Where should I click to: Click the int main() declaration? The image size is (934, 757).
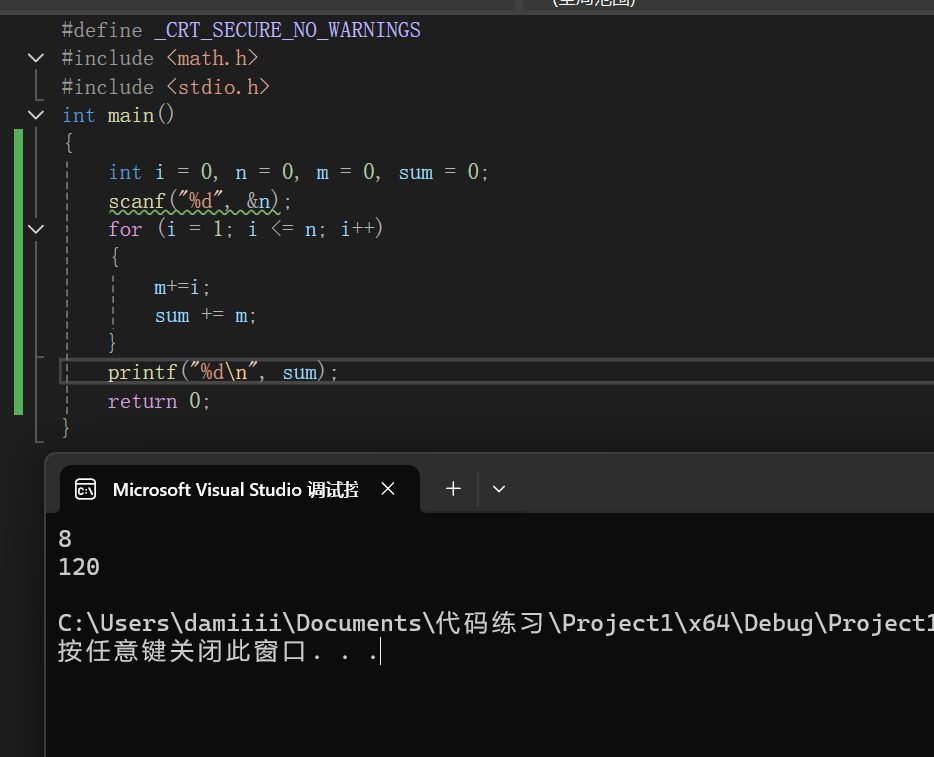point(118,115)
